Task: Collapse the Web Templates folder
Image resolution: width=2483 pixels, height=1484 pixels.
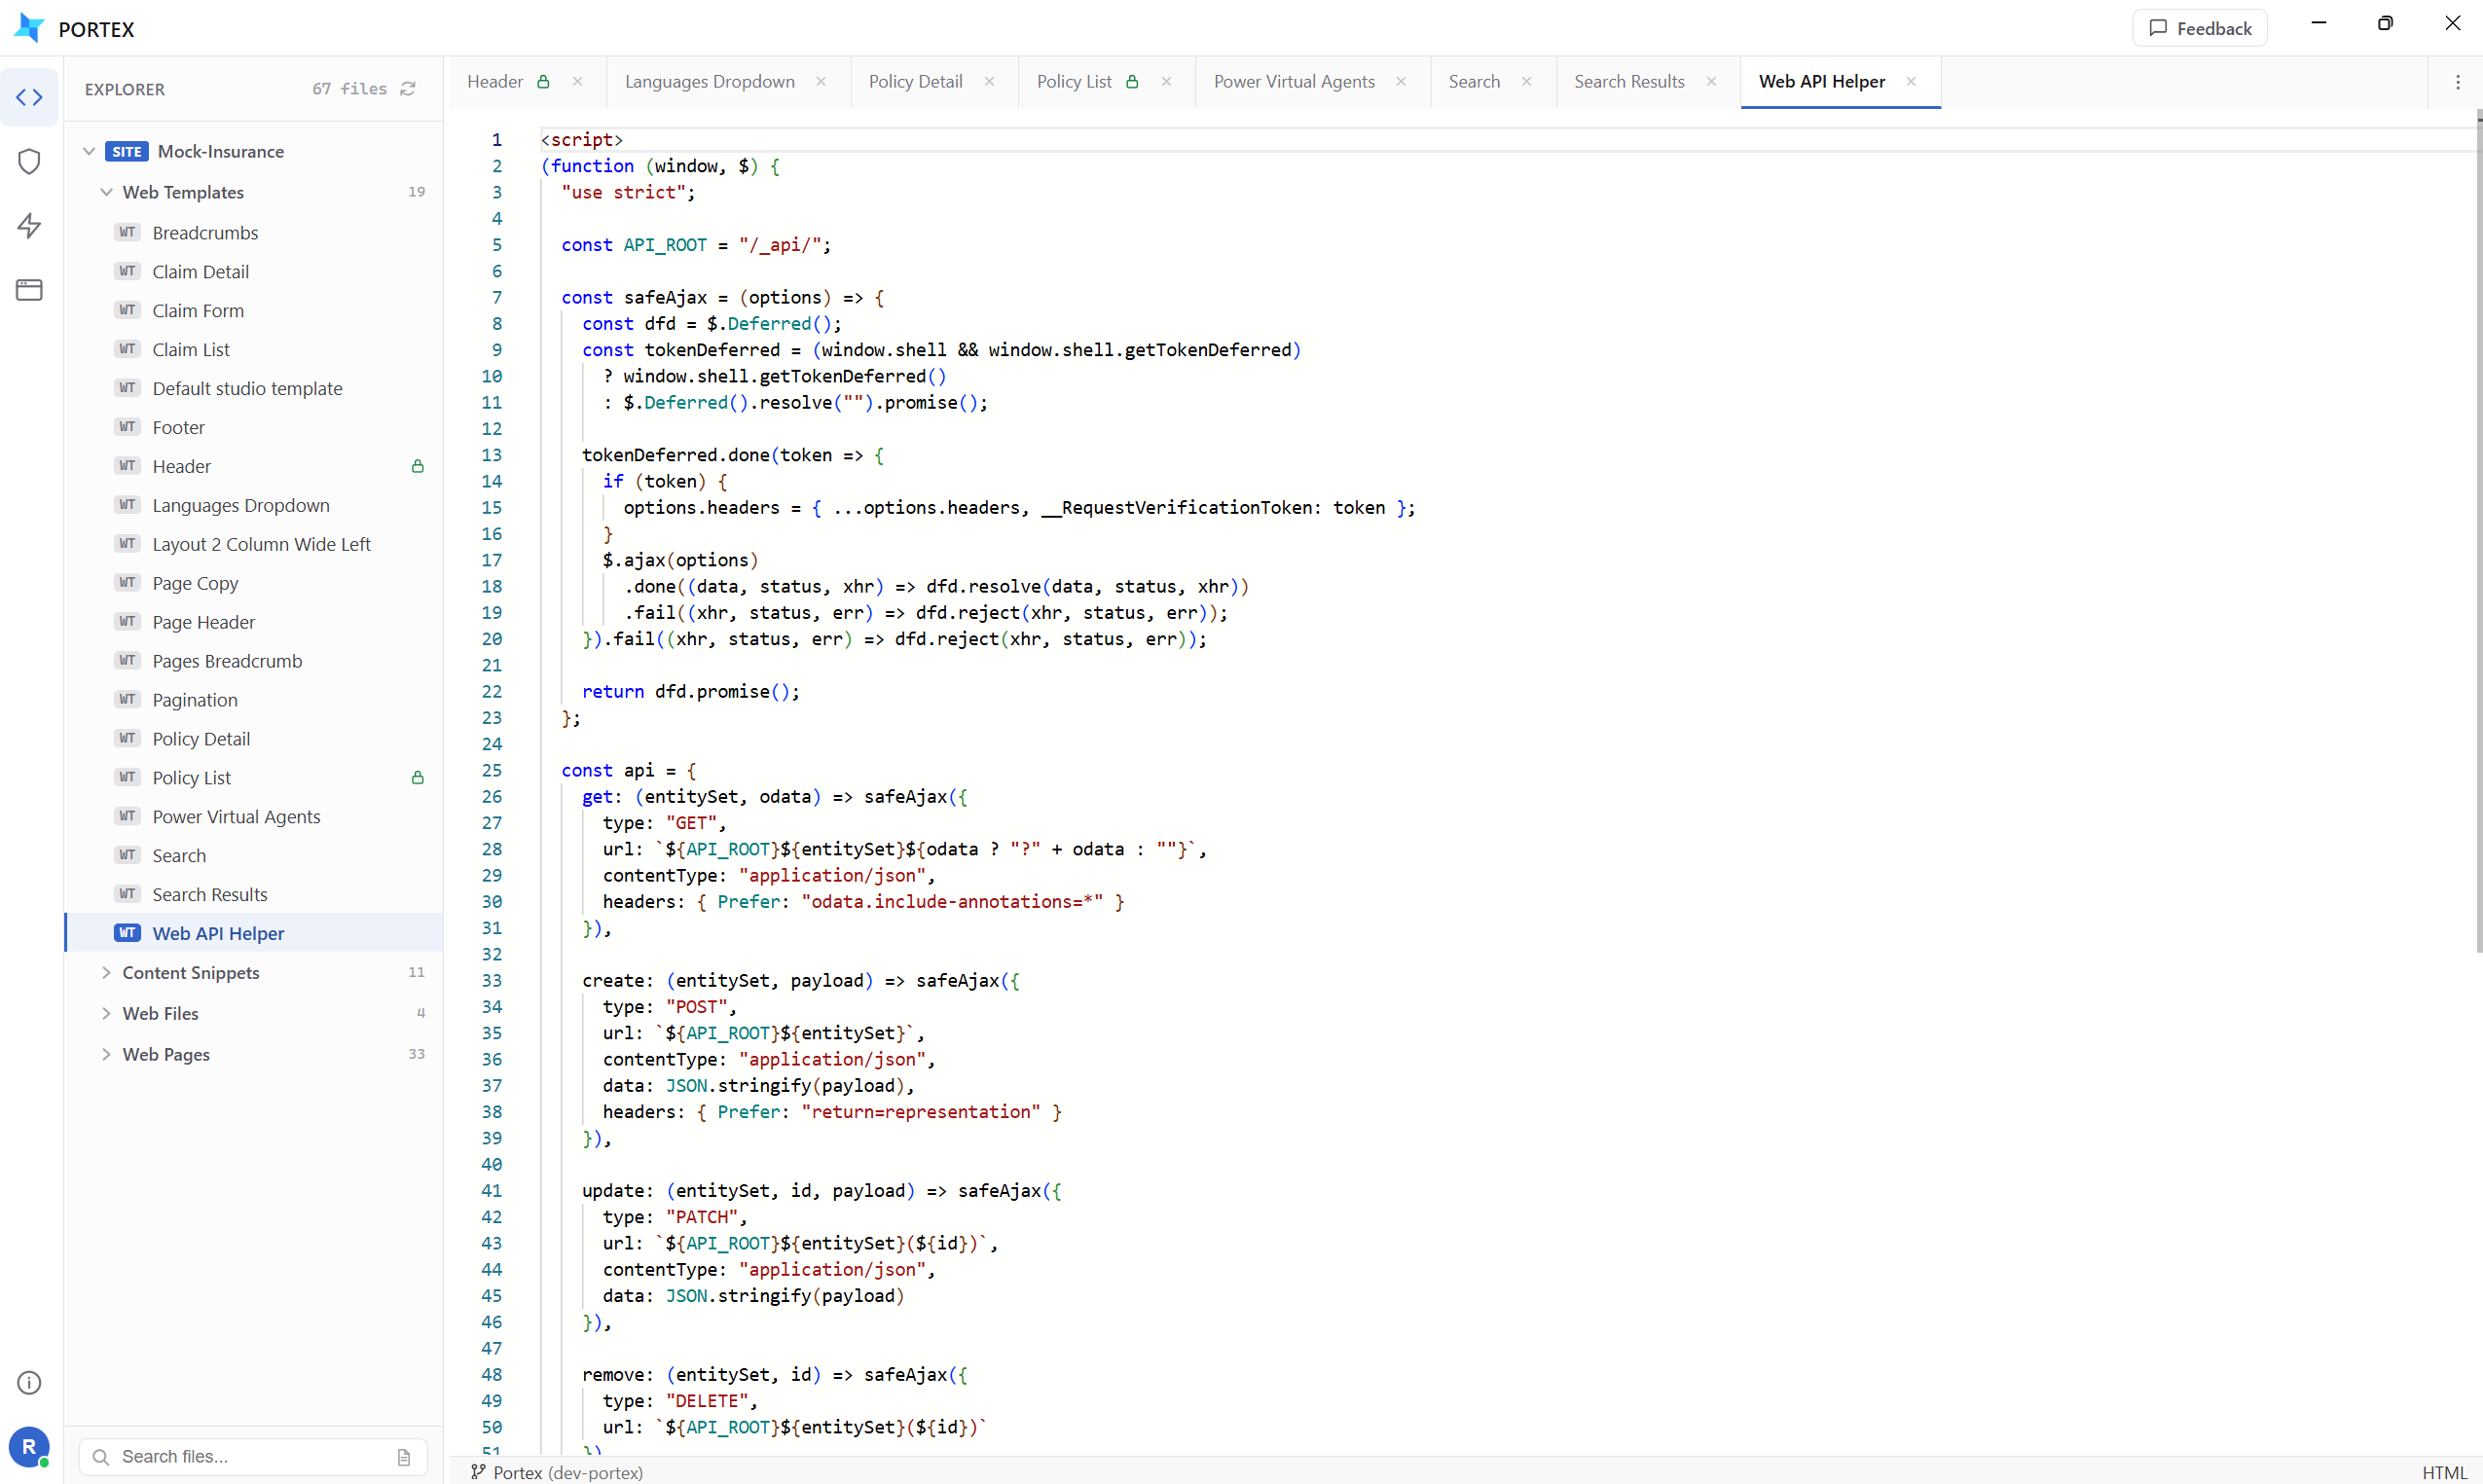Action: click(x=106, y=192)
